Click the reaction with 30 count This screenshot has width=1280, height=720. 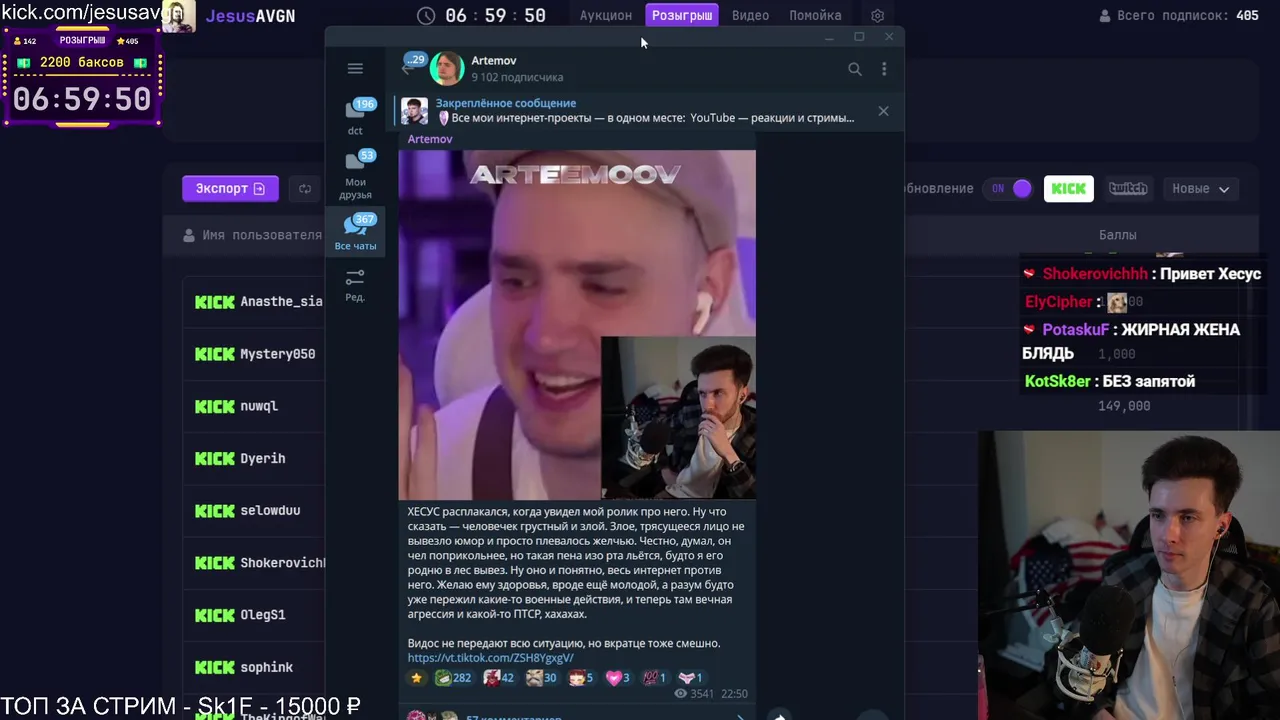[542, 678]
